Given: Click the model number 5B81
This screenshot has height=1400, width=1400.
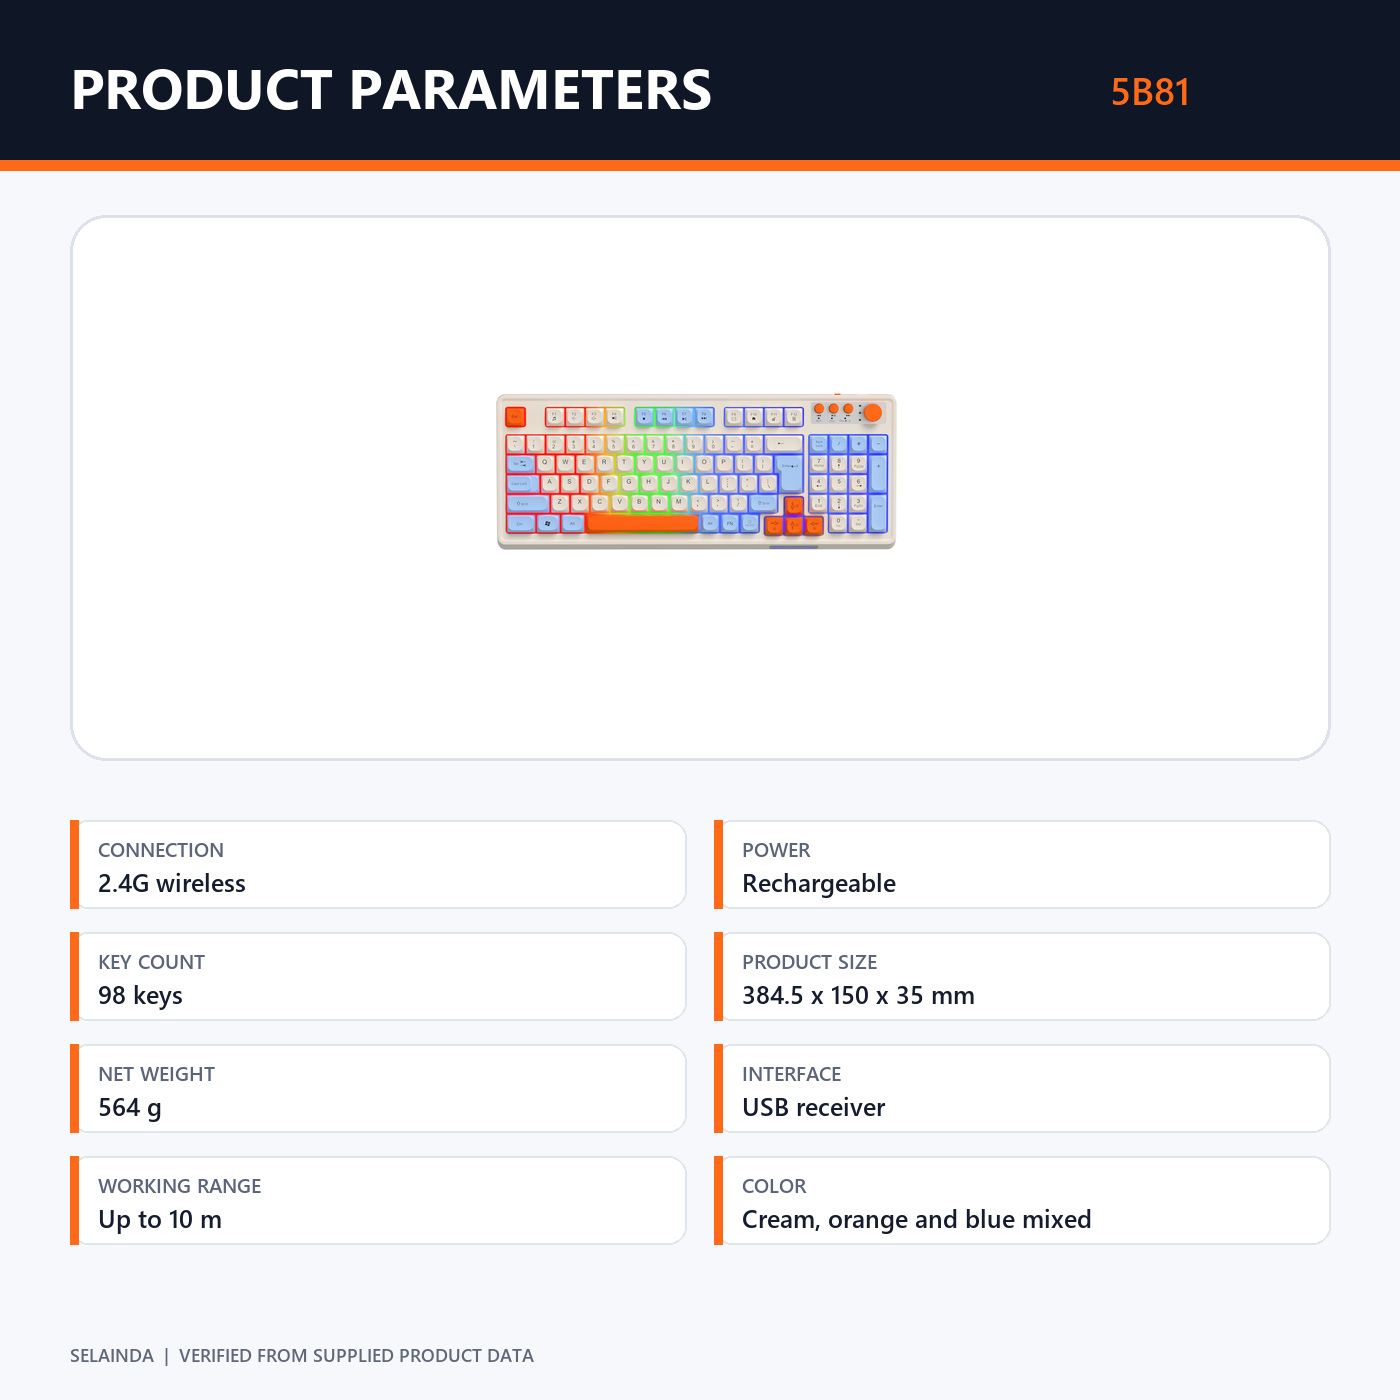Looking at the screenshot, I should tap(1150, 92).
